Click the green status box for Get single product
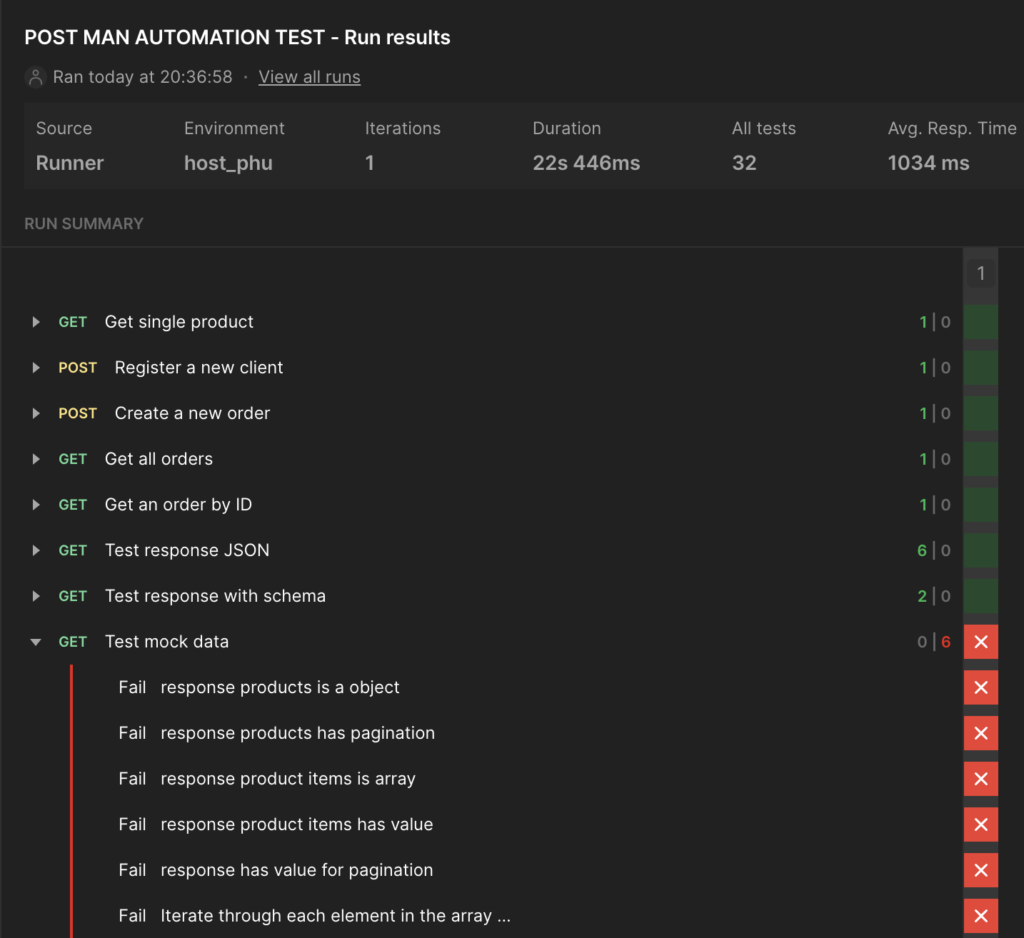1024x938 pixels. click(x=980, y=321)
